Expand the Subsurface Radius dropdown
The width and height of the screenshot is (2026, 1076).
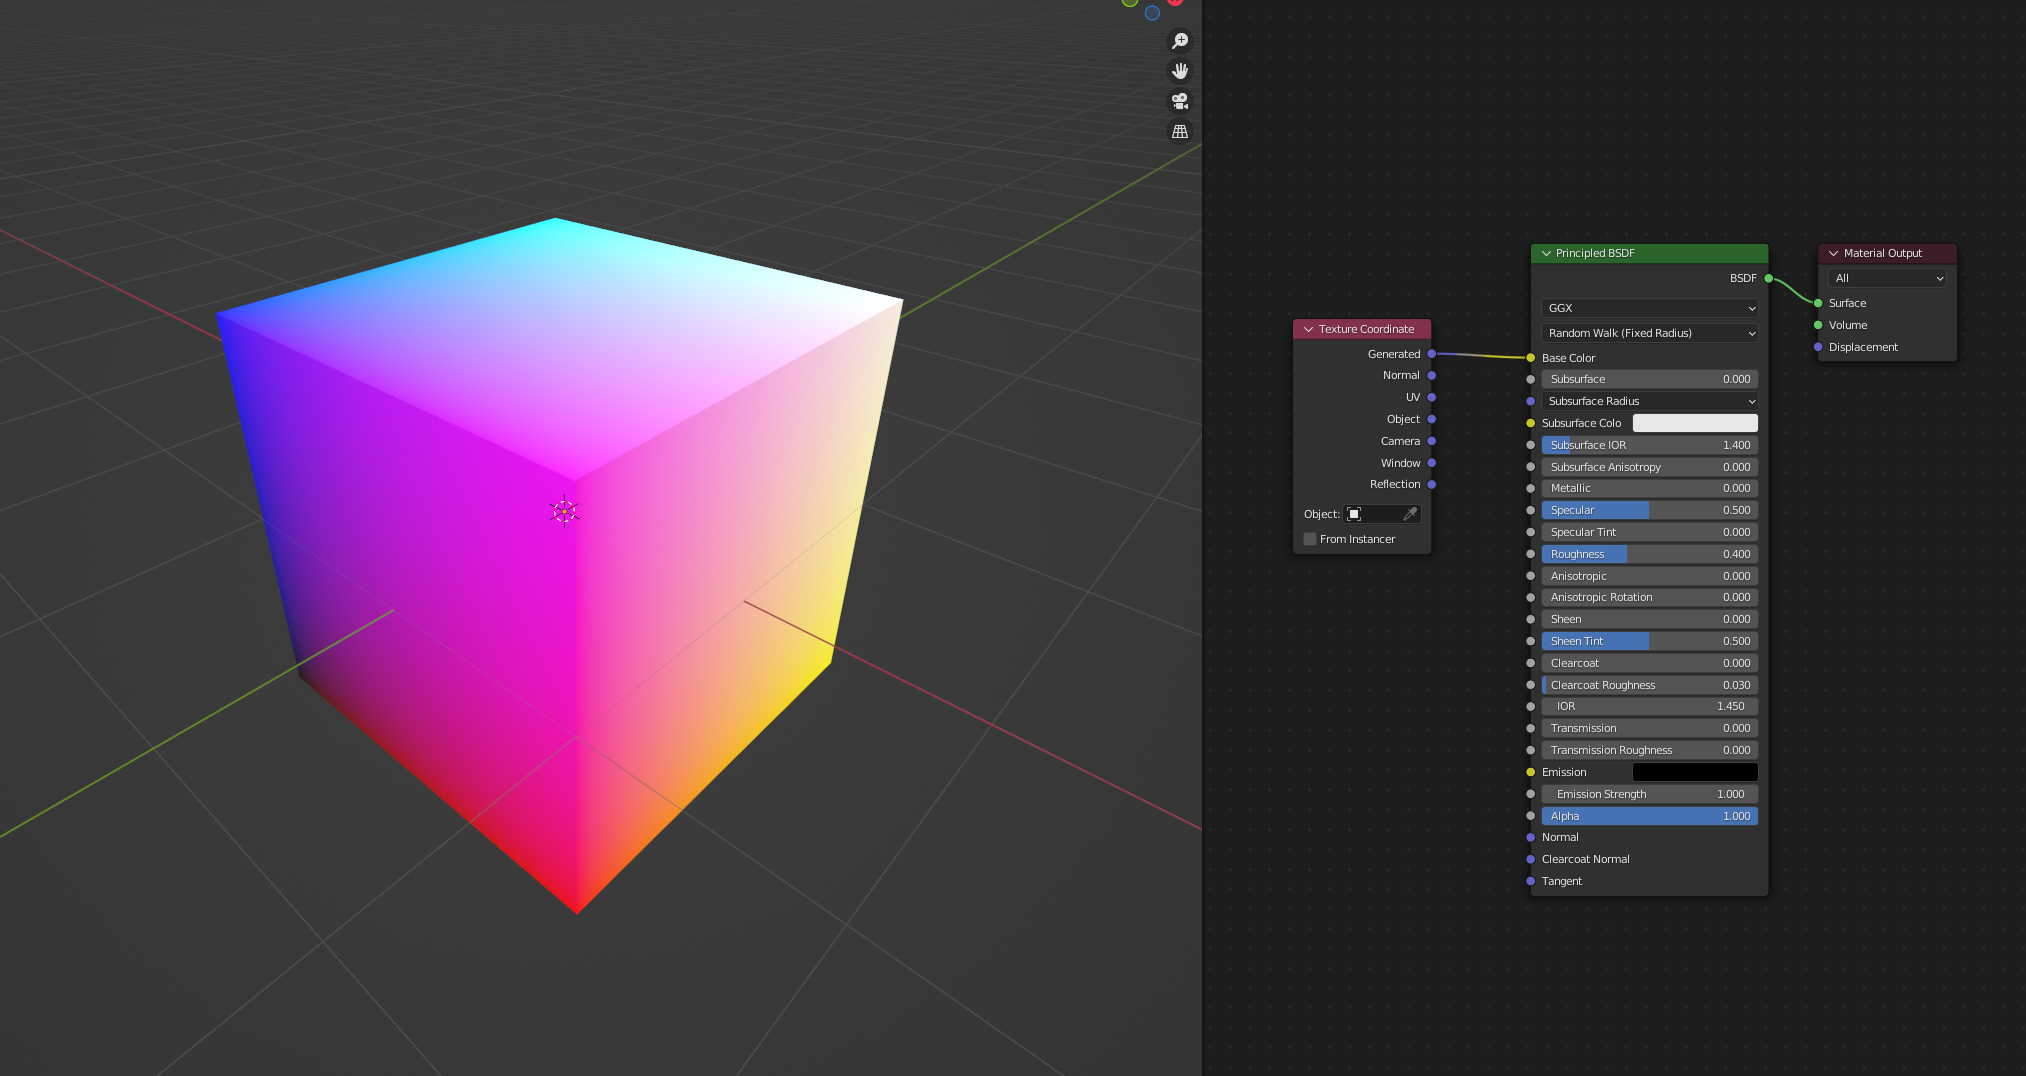(x=1650, y=401)
